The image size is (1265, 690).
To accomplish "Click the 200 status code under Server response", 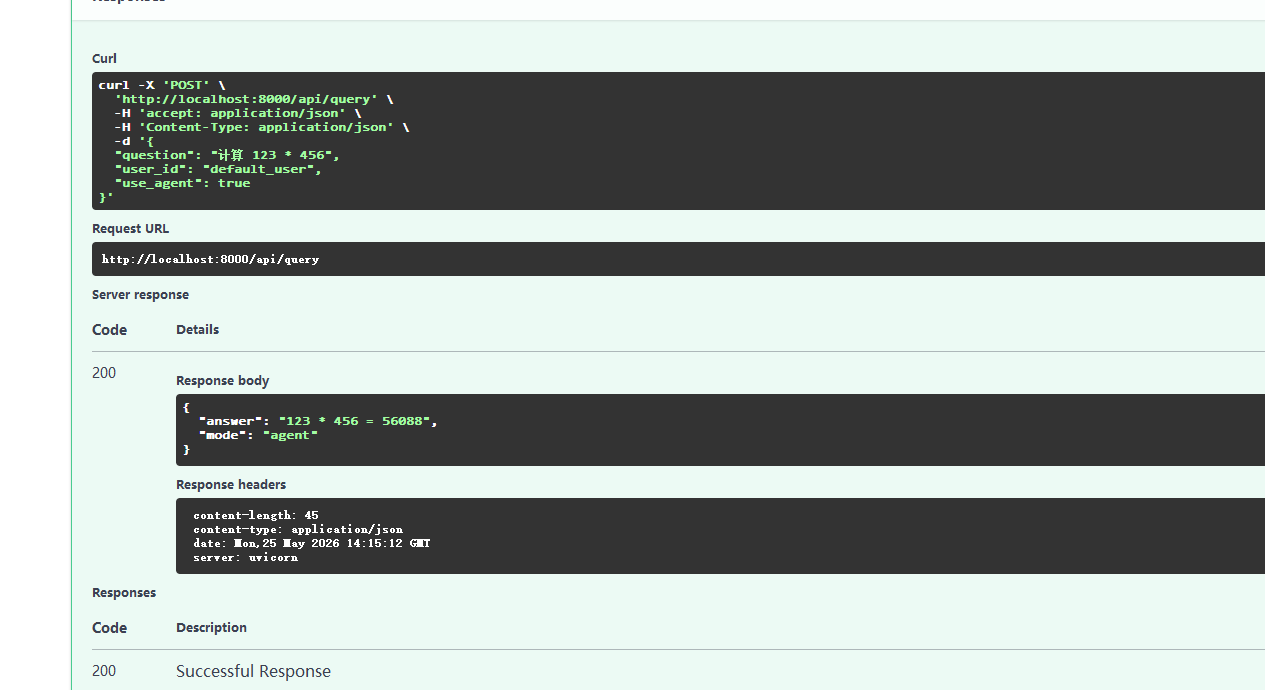I will tap(104, 373).
